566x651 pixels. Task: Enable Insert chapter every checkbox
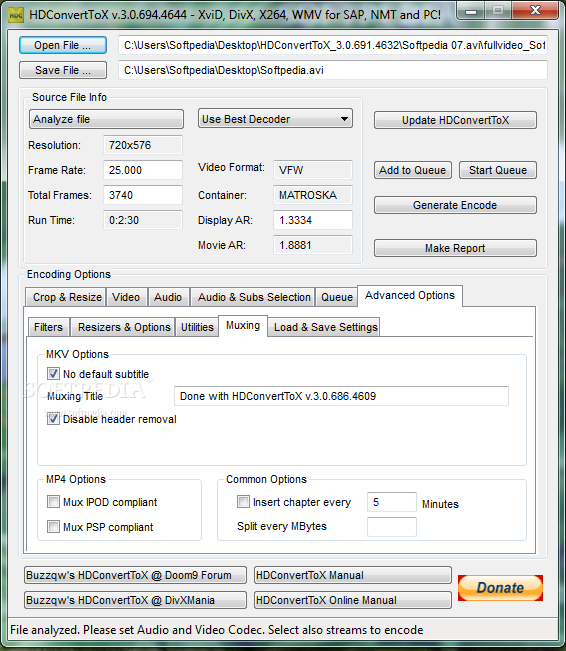(x=243, y=502)
